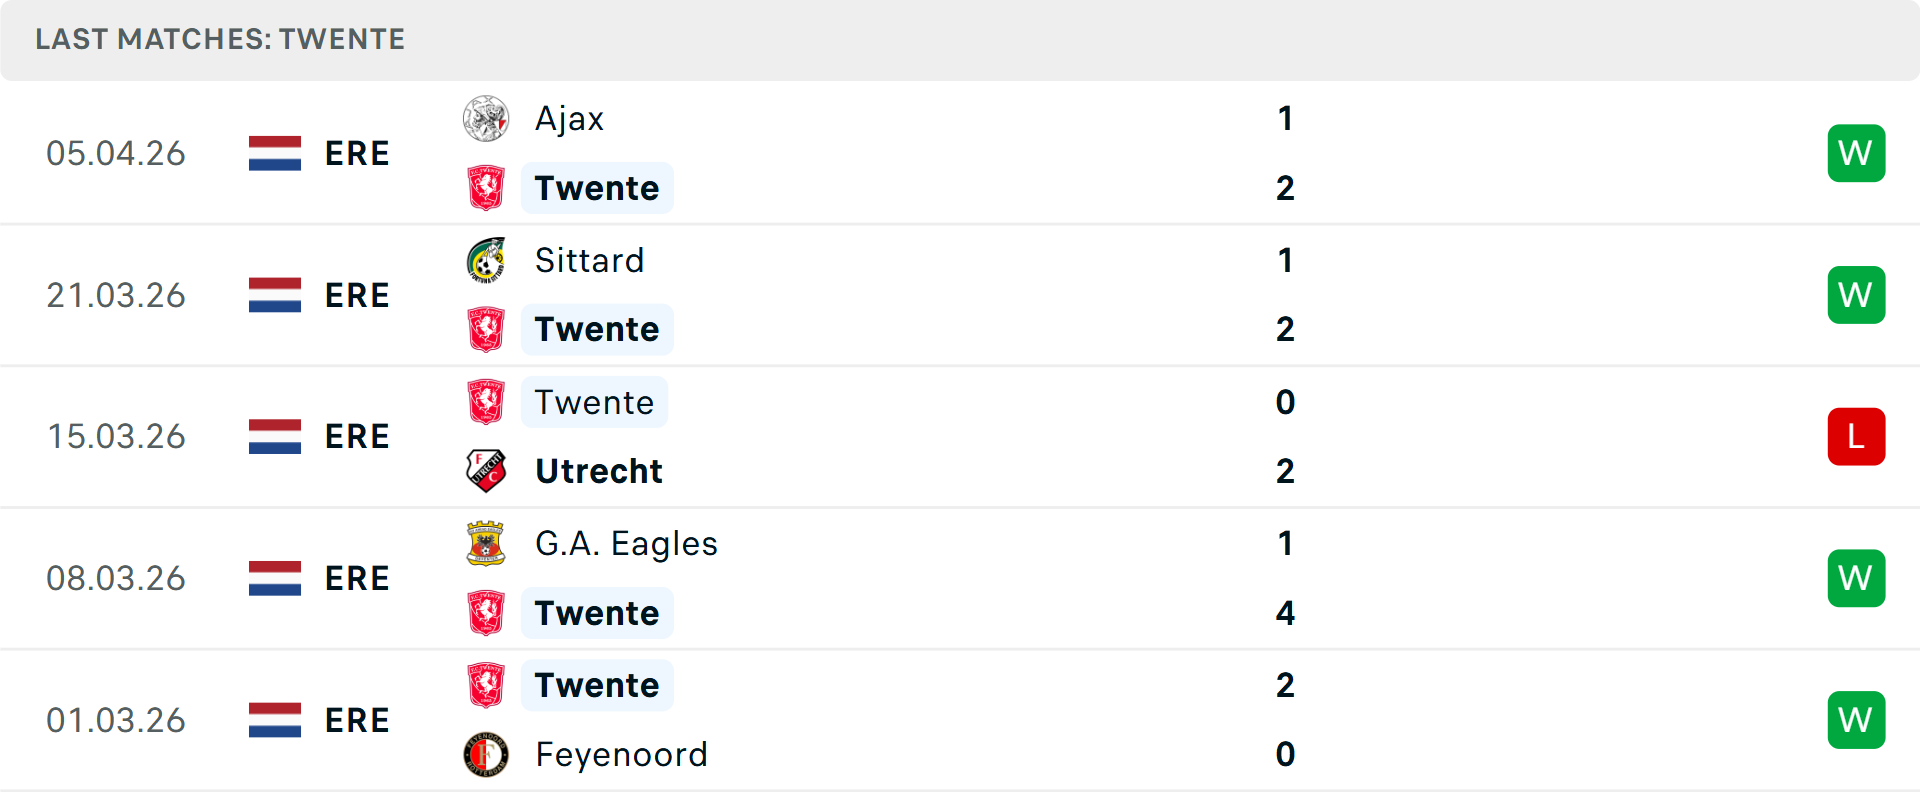Click the Ajax club crest icon
1920x792 pixels.
[x=486, y=119]
